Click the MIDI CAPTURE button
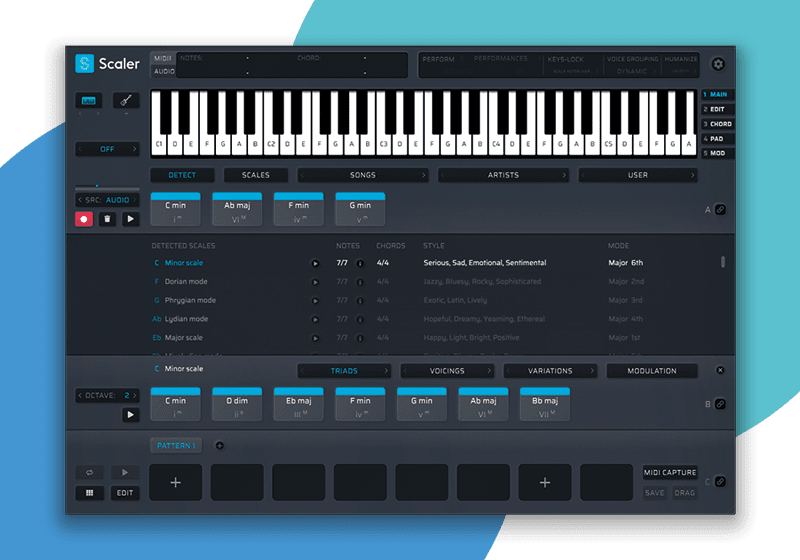 point(670,472)
